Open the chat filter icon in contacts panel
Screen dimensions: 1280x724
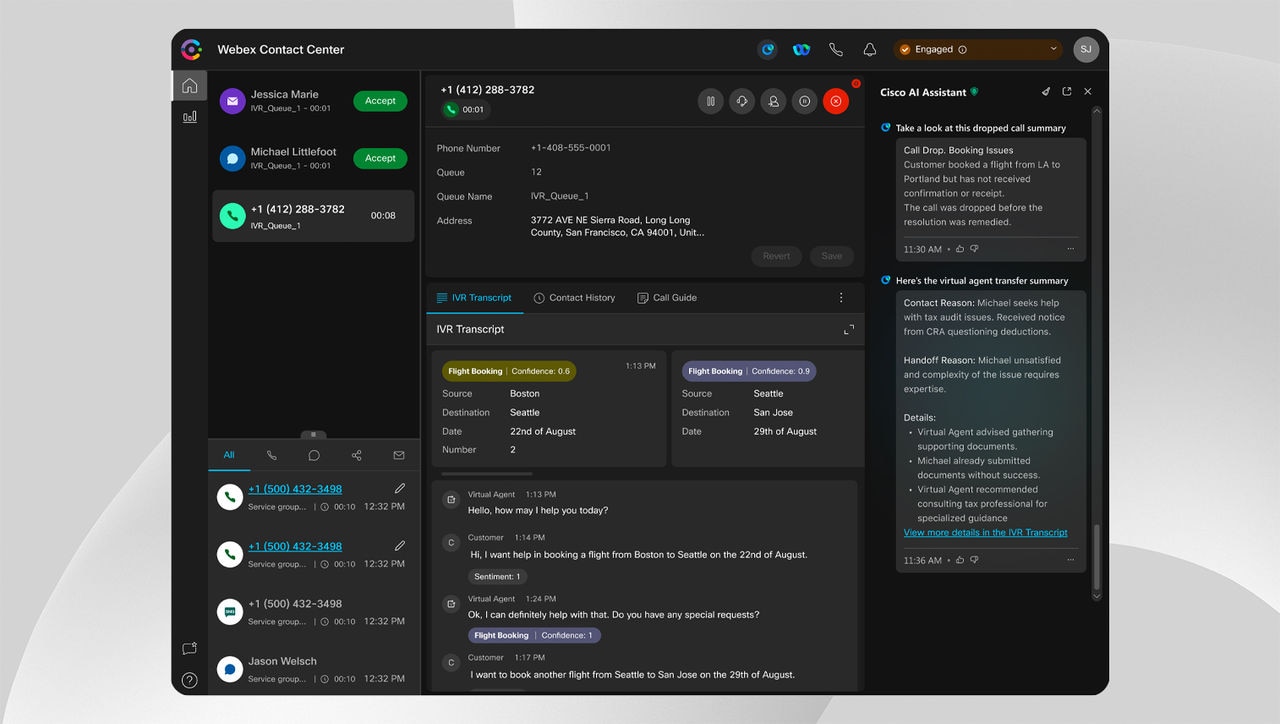[314, 455]
